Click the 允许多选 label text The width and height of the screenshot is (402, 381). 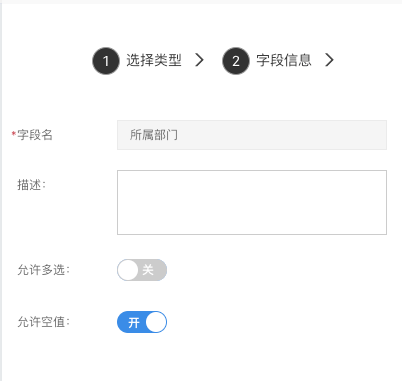point(44,270)
